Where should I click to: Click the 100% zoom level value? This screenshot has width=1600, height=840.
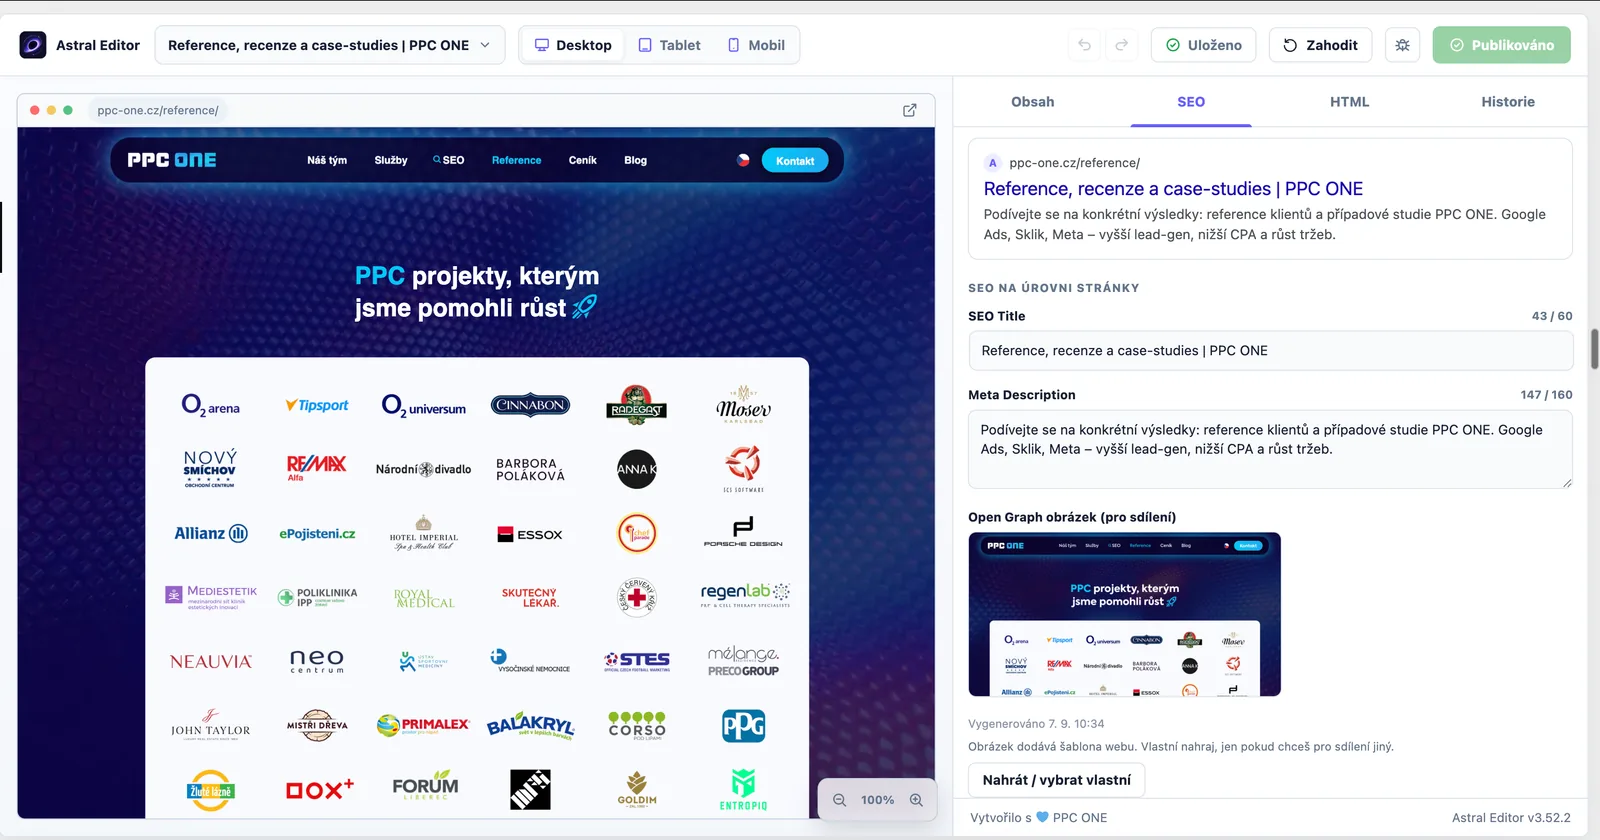point(878,800)
